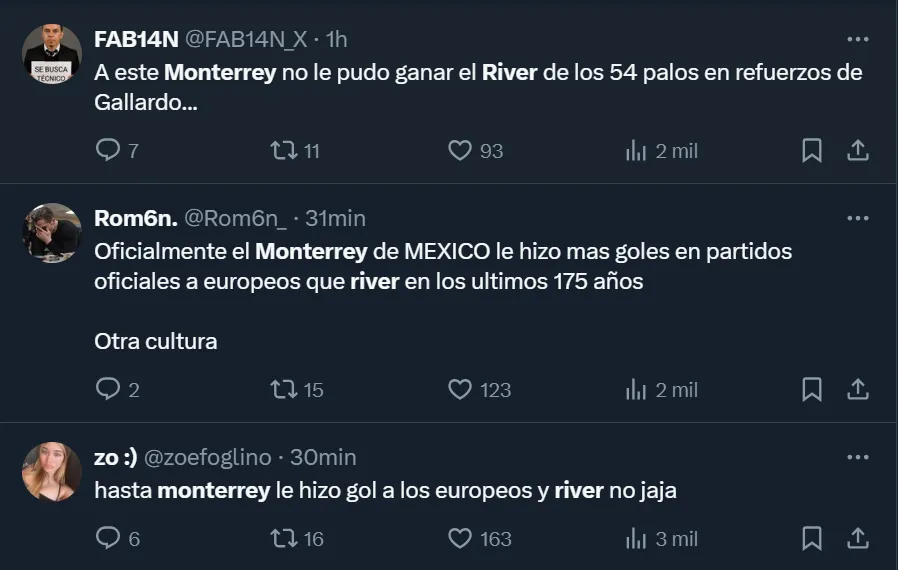The height and width of the screenshot is (570, 898).
Task: Open FAB14N's profile picture
Action: (51, 55)
